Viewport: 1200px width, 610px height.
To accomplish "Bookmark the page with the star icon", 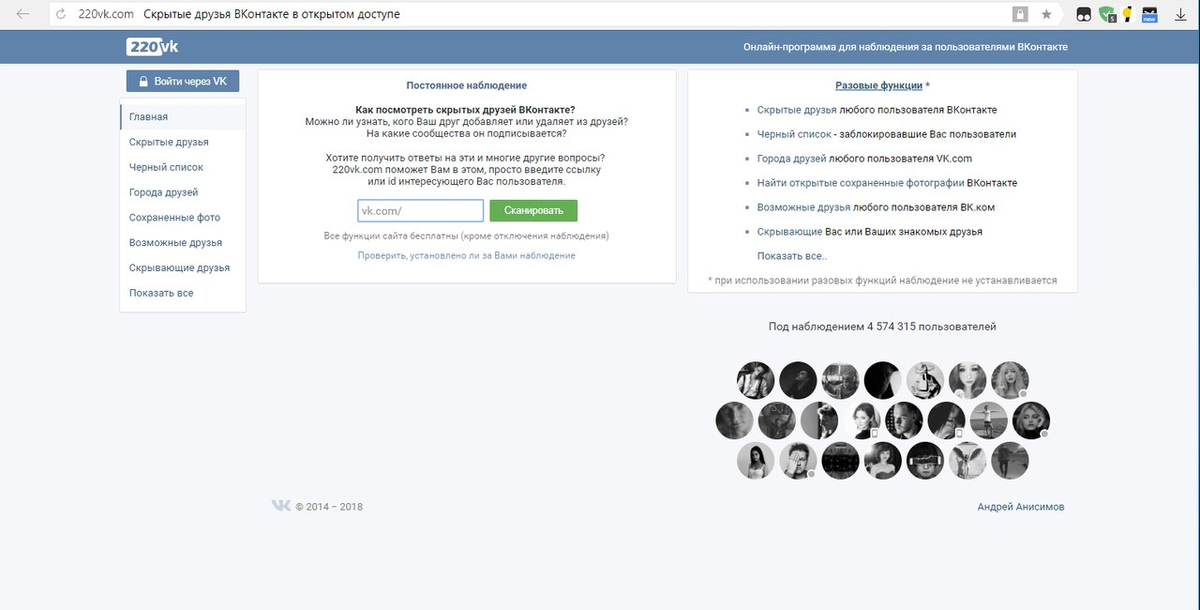I will [x=1046, y=14].
